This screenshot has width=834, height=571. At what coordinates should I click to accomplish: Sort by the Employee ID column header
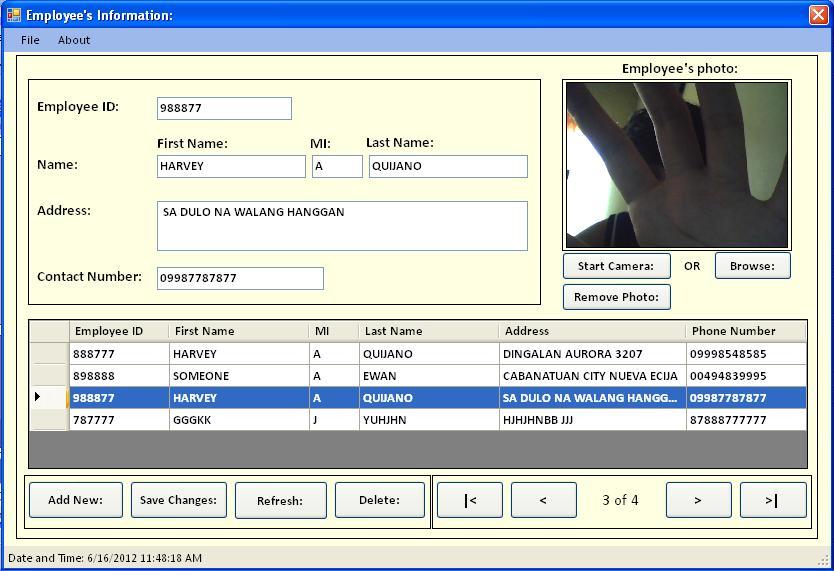click(119, 331)
